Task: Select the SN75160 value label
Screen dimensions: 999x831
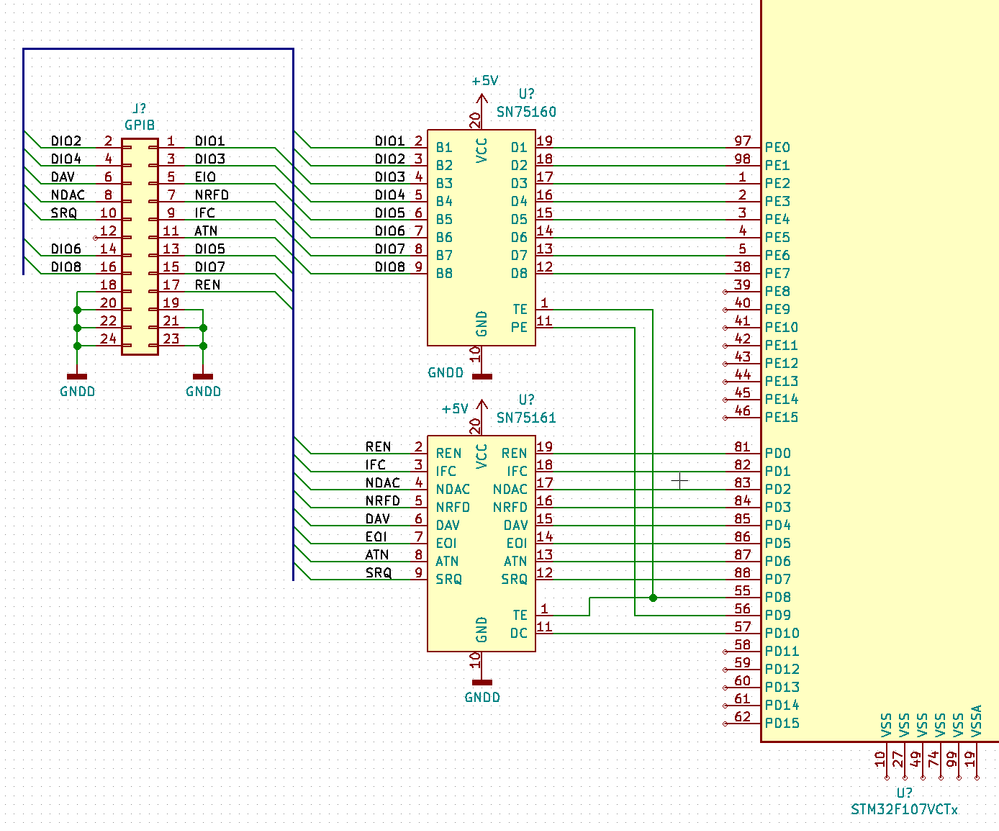Action: [x=526, y=112]
